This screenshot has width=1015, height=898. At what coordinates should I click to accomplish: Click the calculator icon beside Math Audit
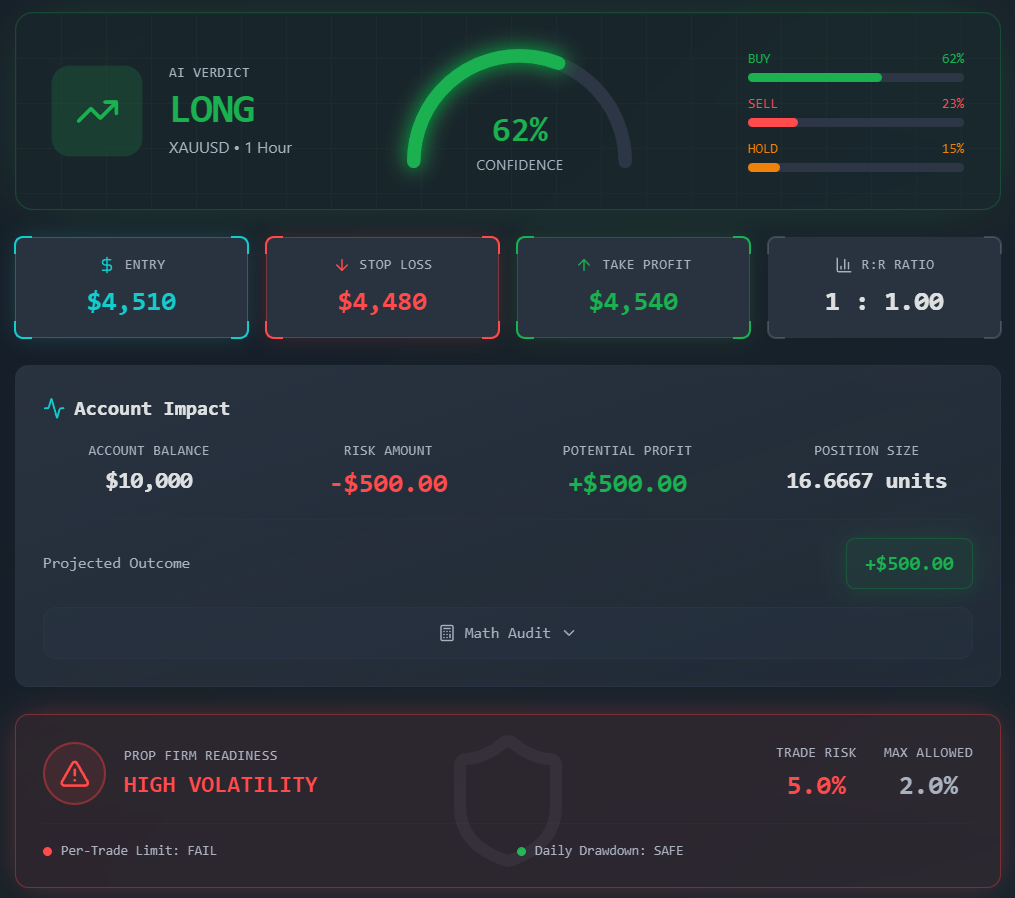coord(444,632)
